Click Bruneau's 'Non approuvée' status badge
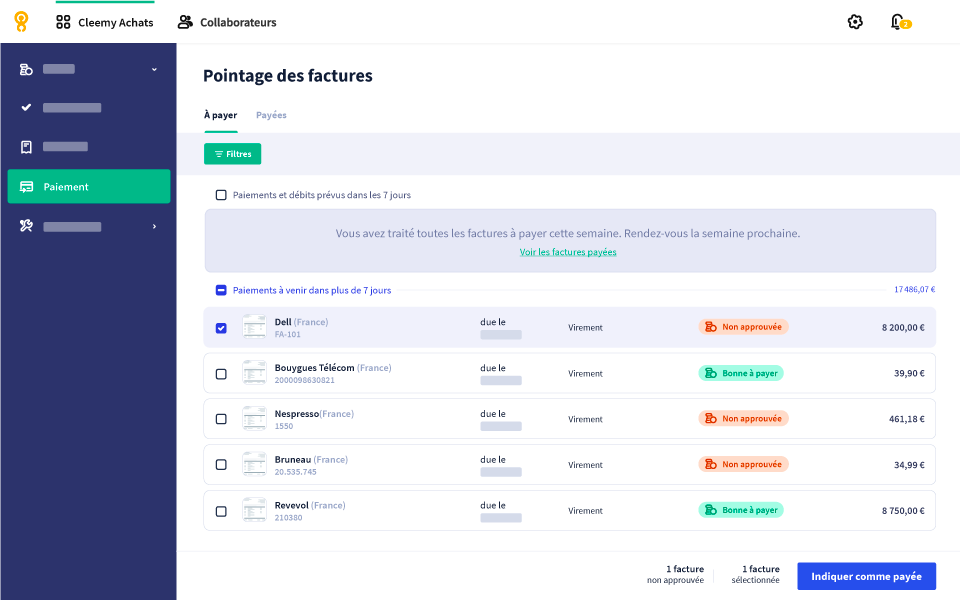Screen dimensions: 960x600 pos(743,464)
